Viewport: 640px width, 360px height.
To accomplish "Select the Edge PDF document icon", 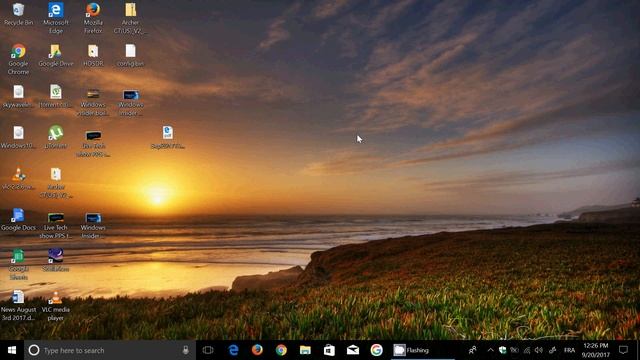I will [x=168, y=137].
